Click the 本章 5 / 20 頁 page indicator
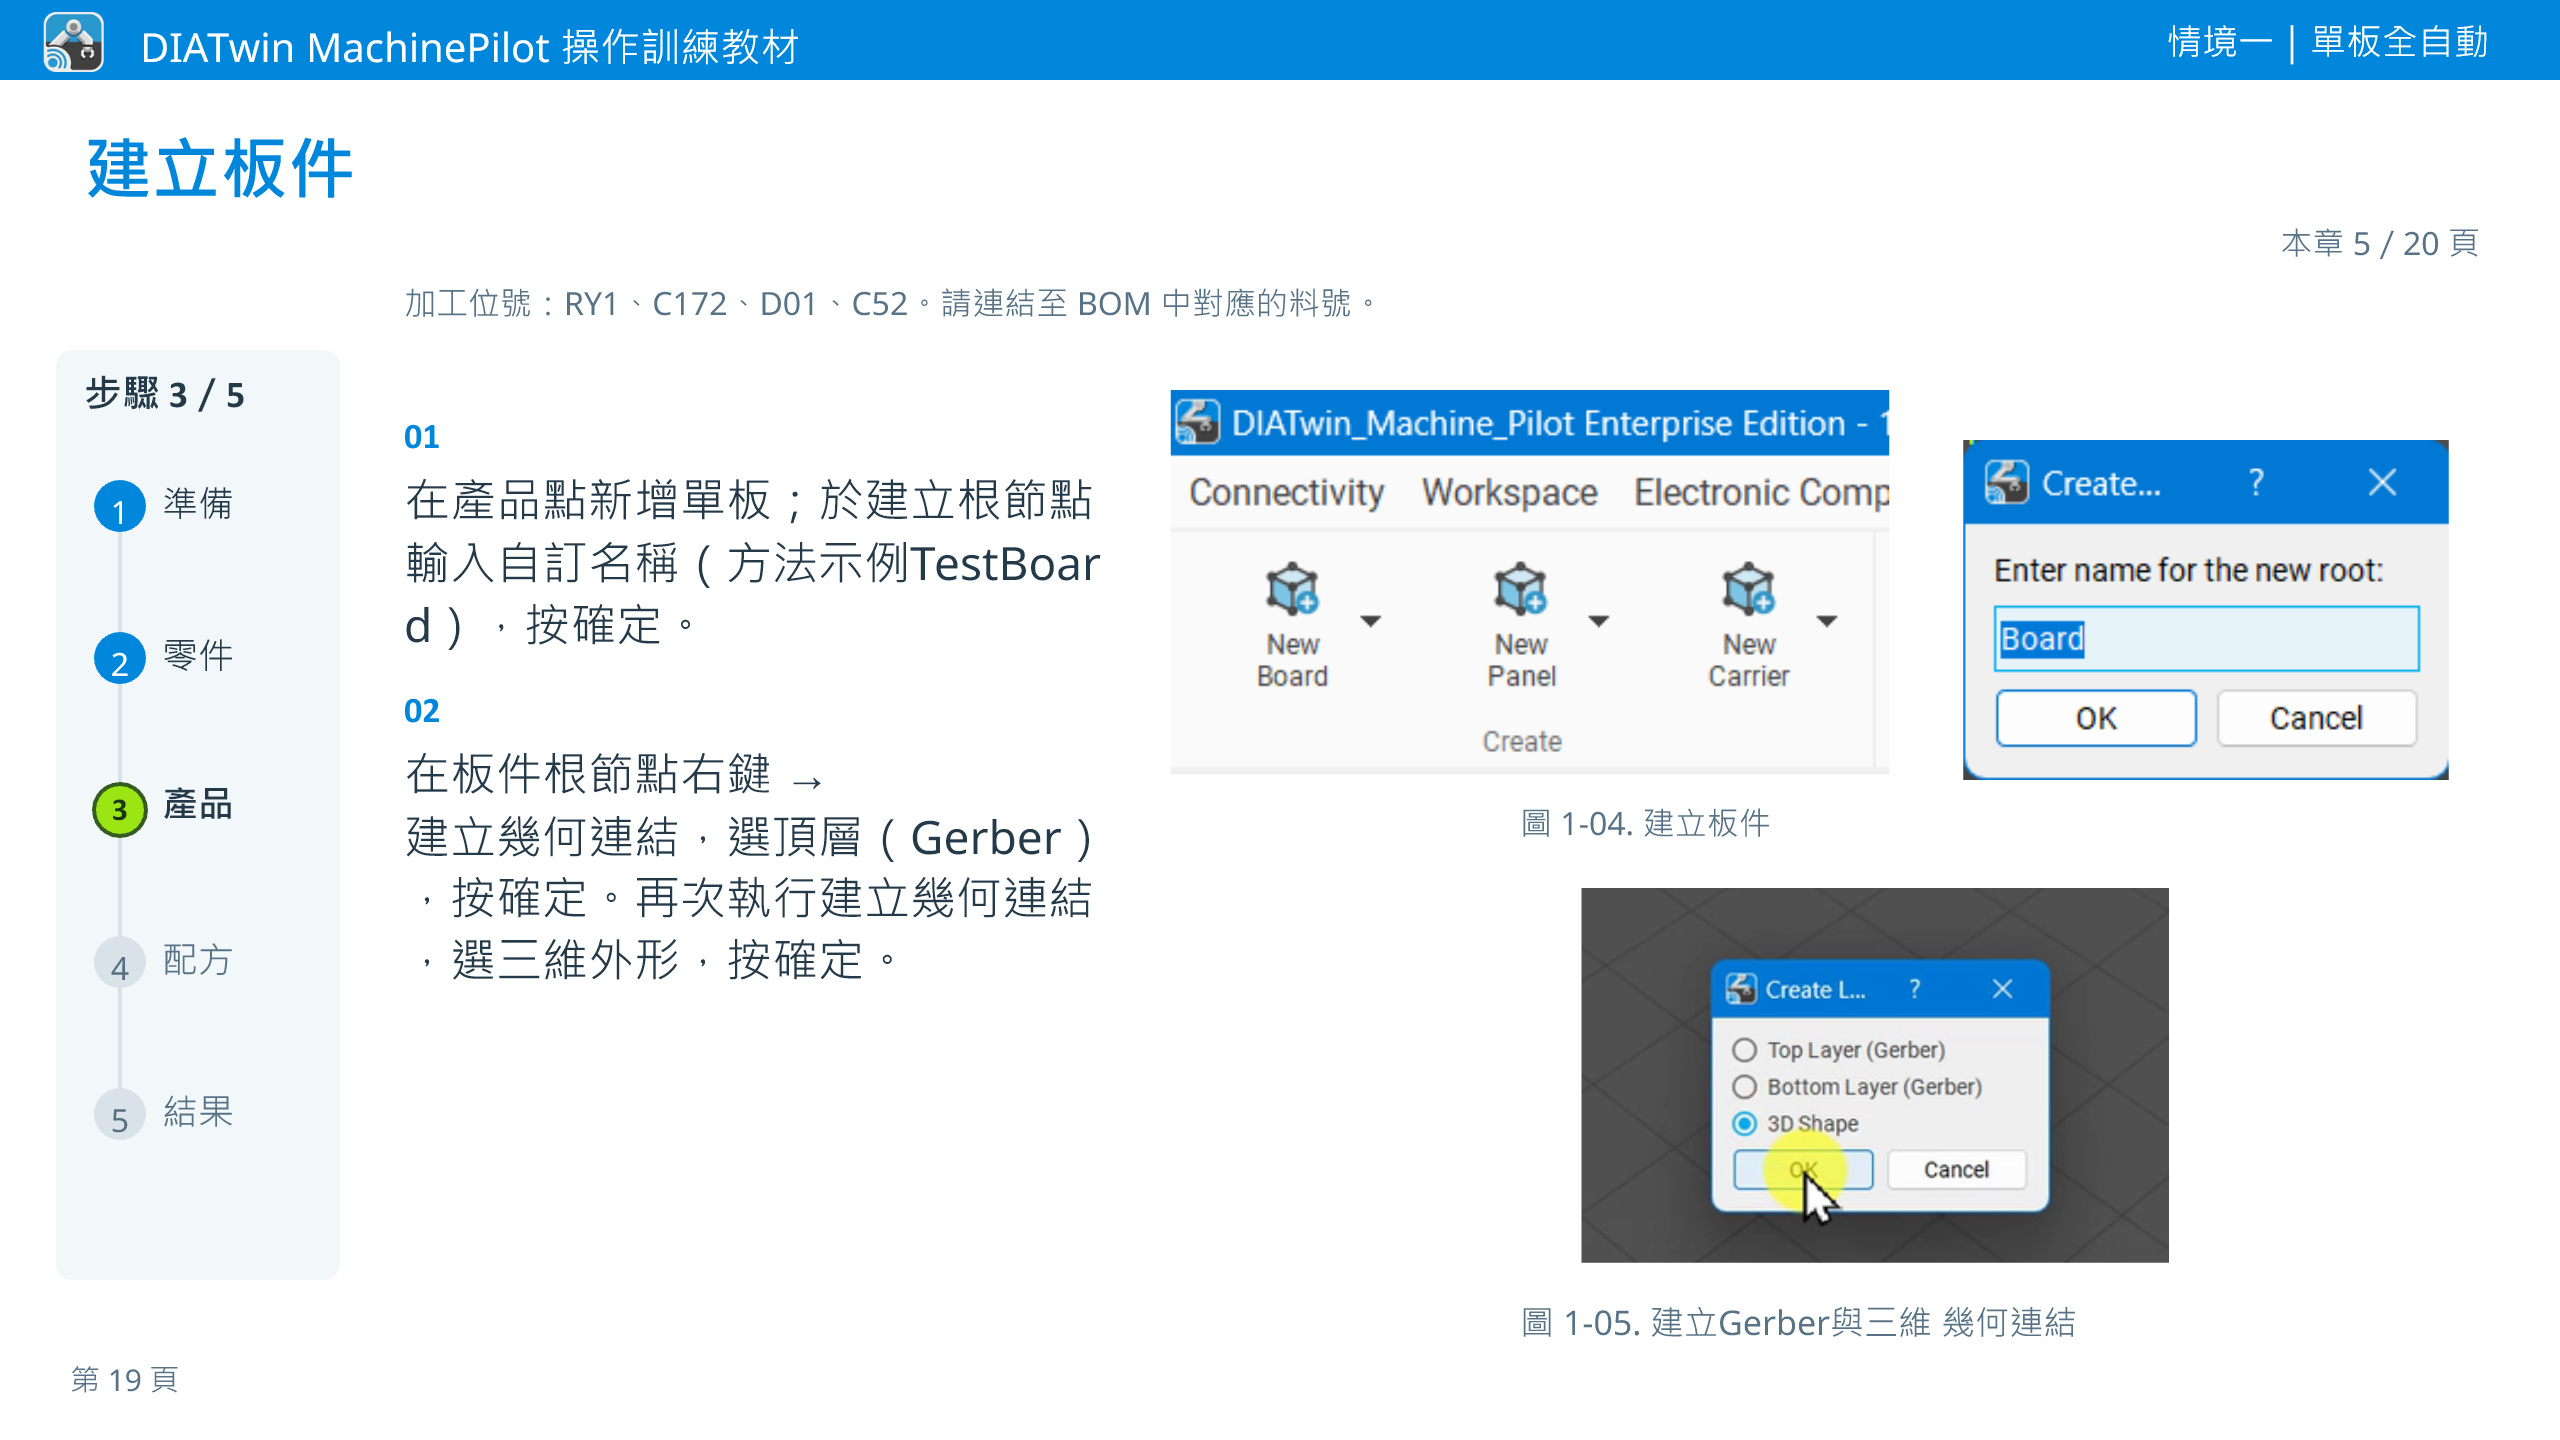Image resolution: width=2560 pixels, height=1440 pixels. coord(2379,243)
